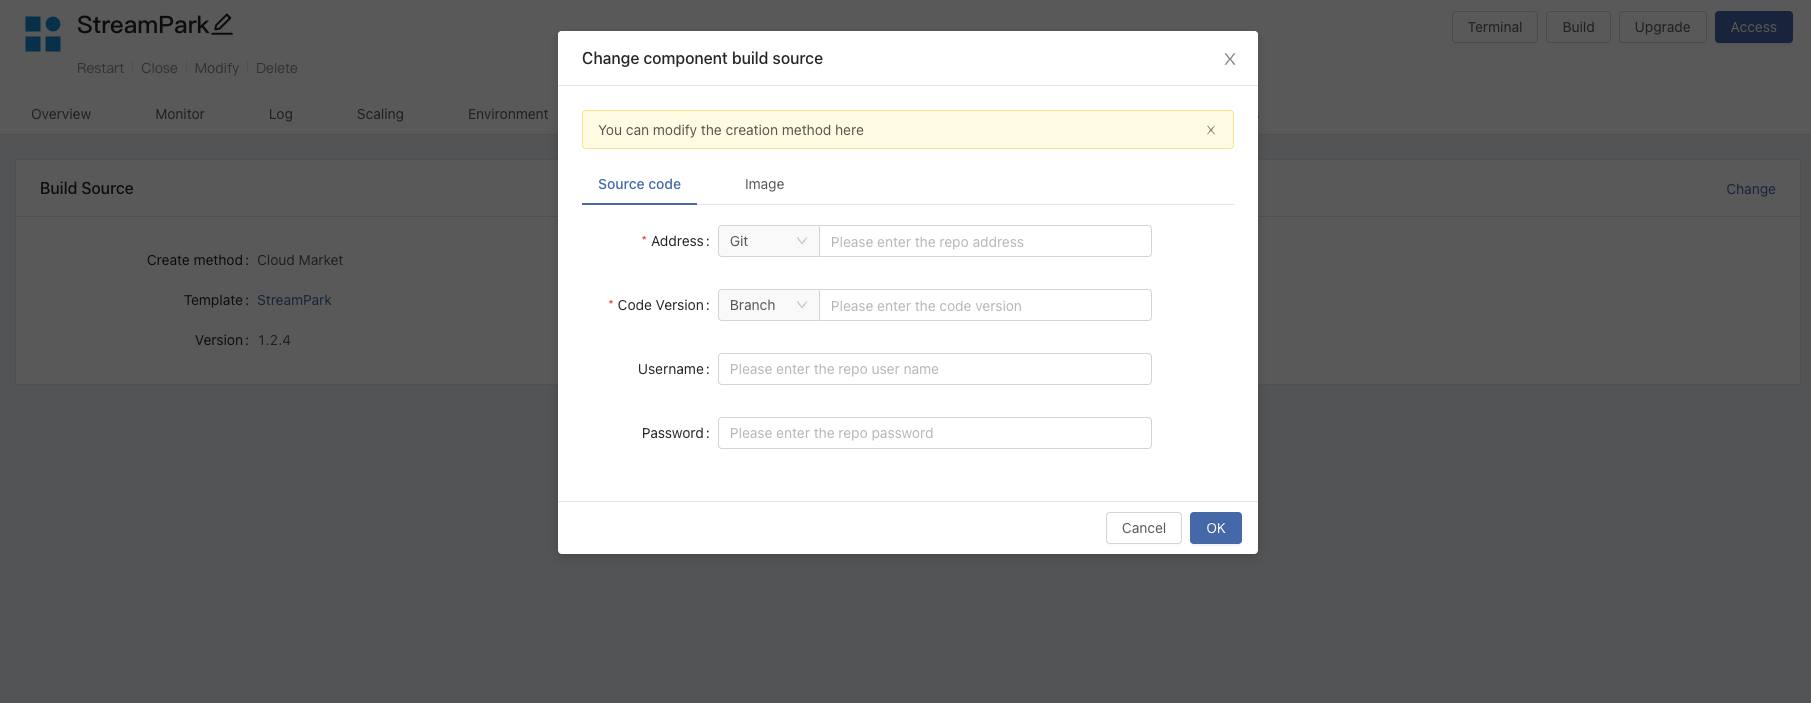Close the Change component build source dialog

[x=1229, y=59]
